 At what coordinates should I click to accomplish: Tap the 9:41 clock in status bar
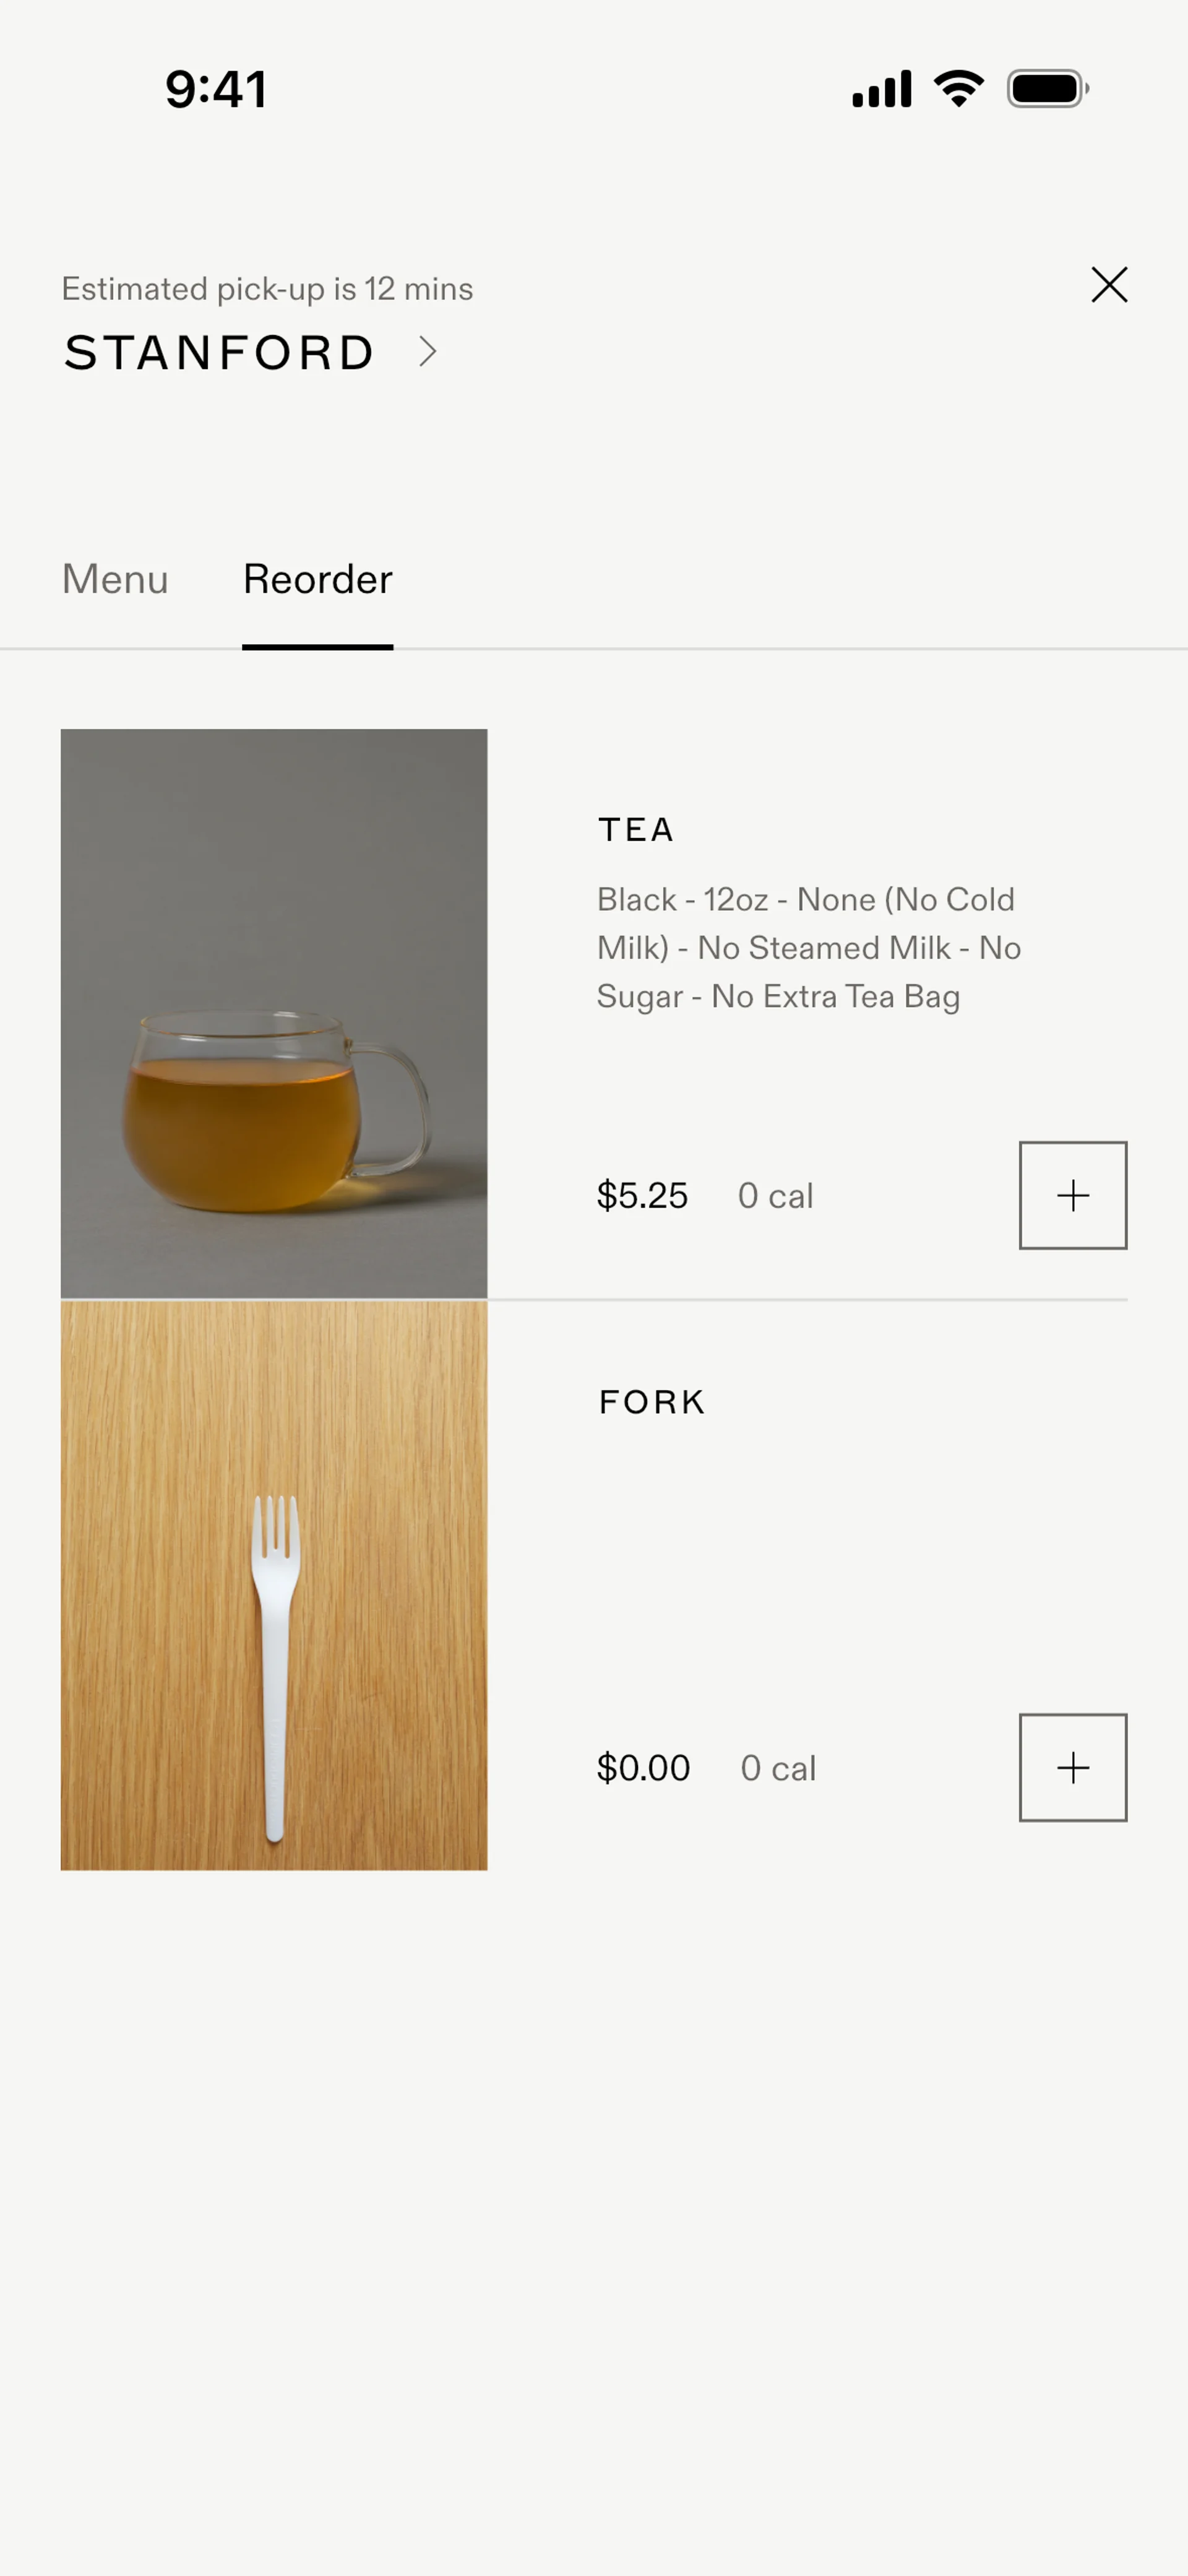pos(216,89)
